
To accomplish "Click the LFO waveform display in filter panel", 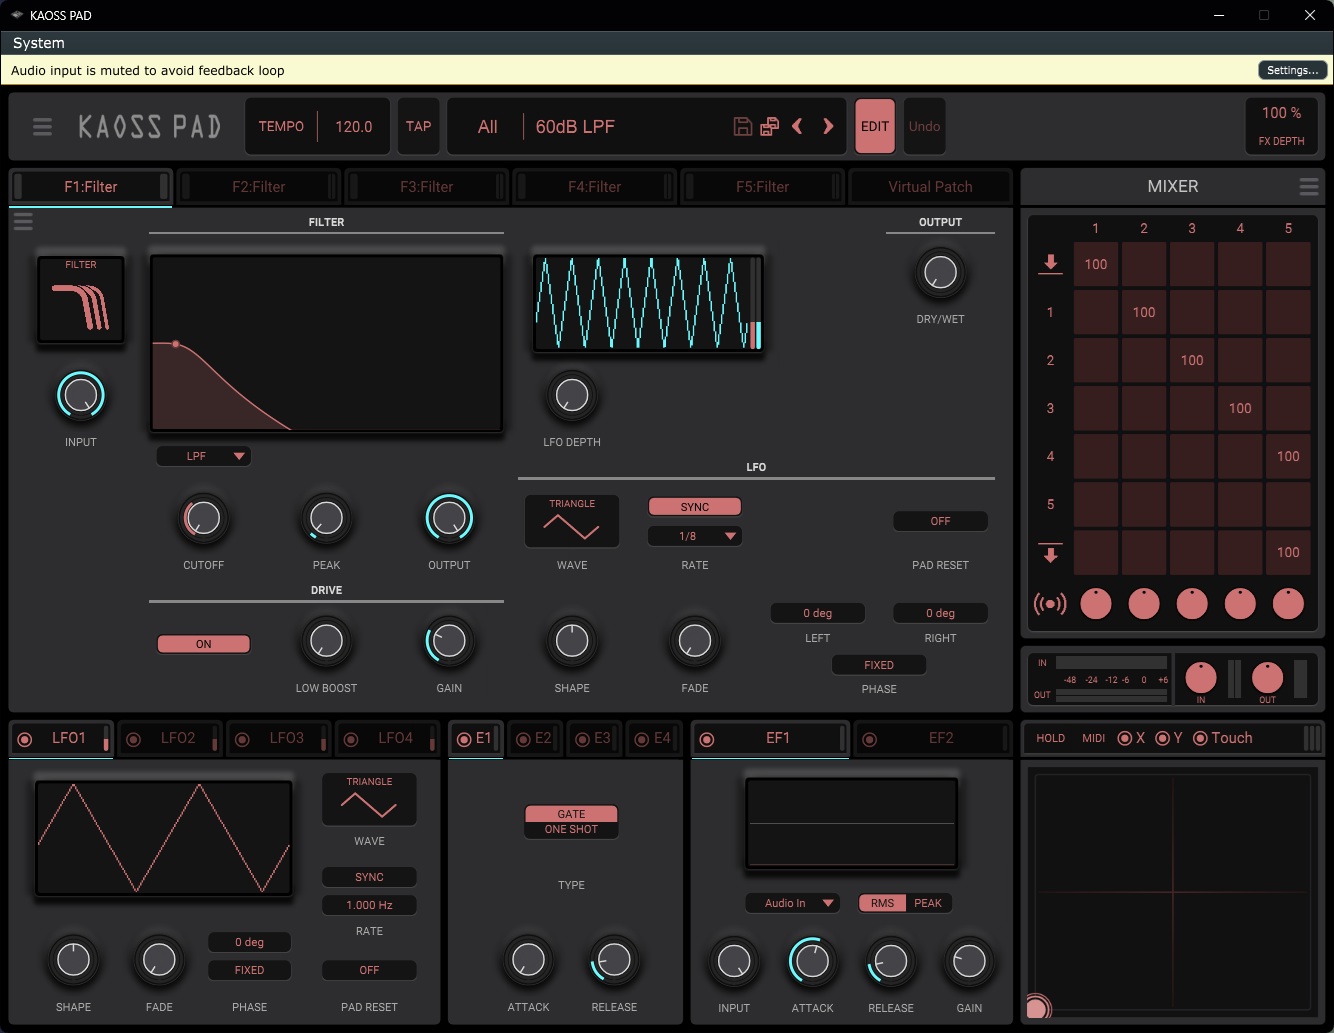I will [x=648, y=303].
